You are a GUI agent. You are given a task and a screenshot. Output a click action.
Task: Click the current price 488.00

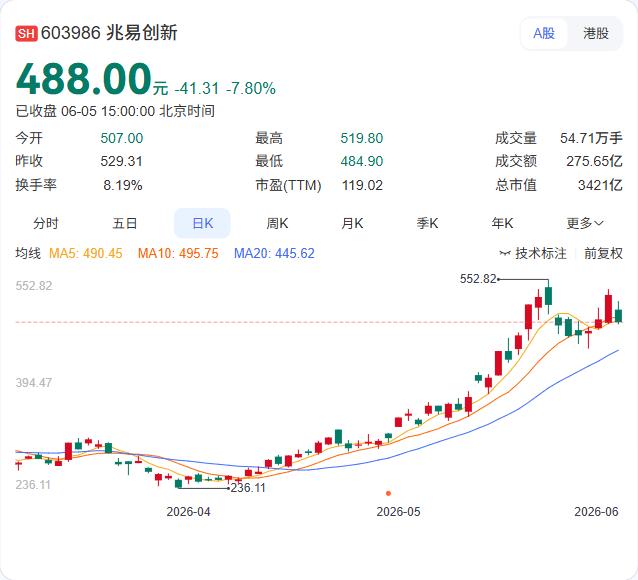click(83, 79)
